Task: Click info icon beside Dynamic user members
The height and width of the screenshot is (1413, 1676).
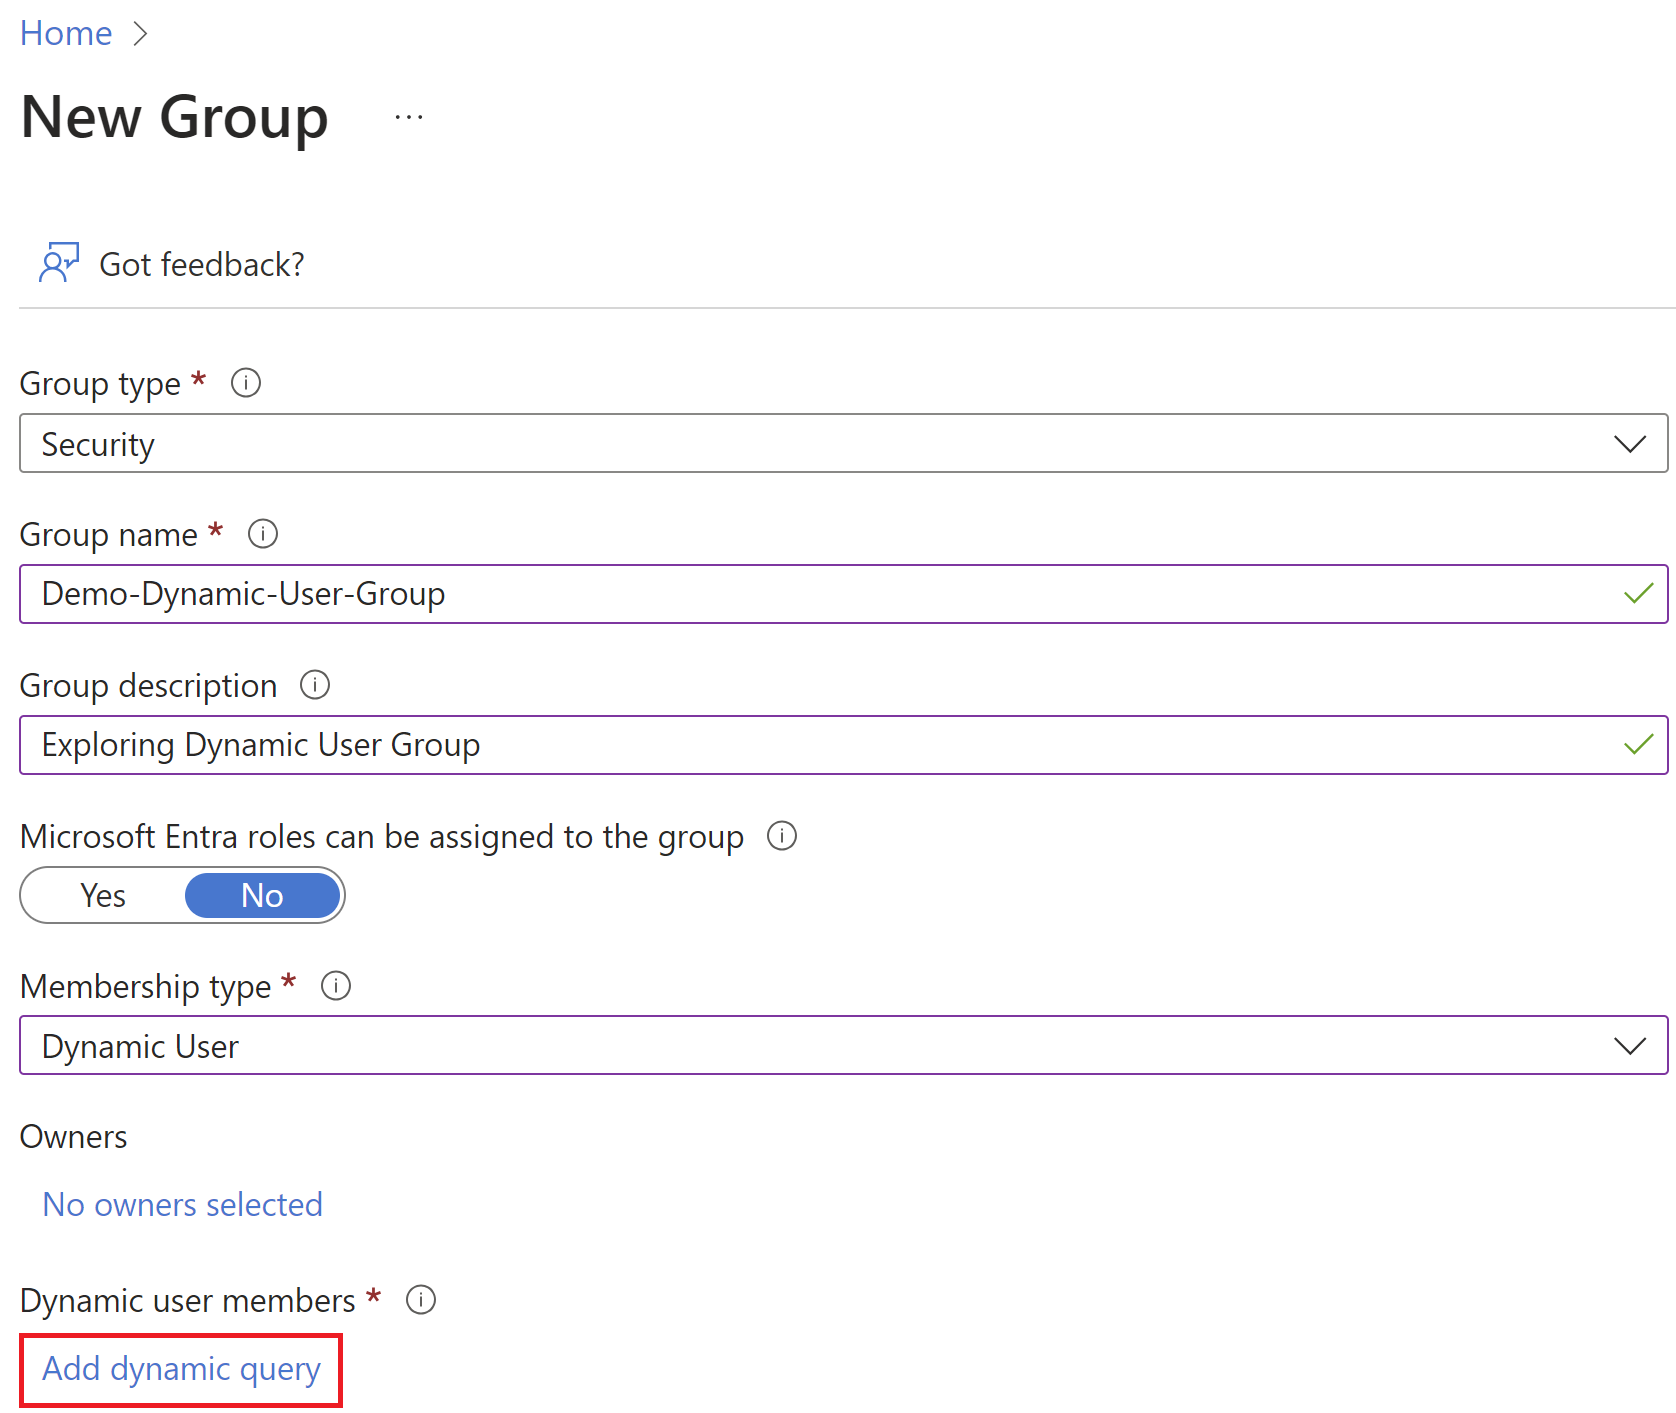Action: [x=421, y=1300]
